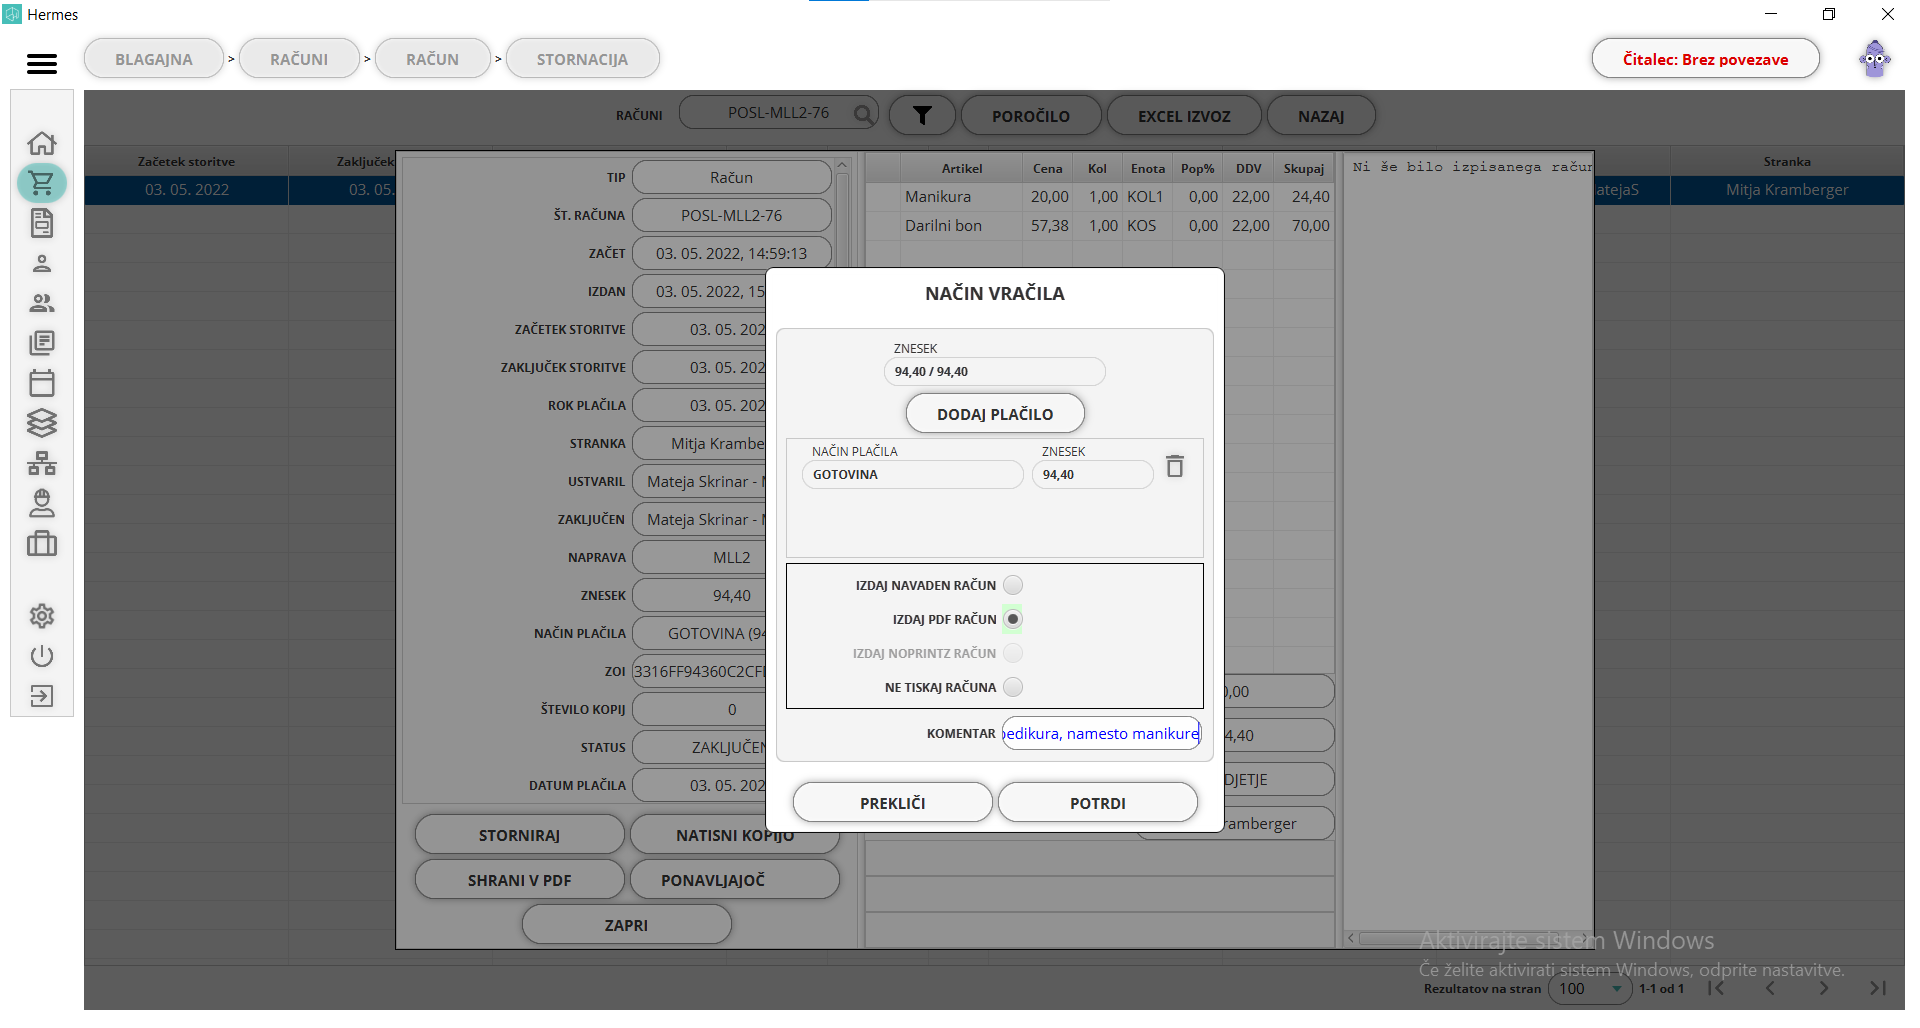Click the STORNIRAJ button
The width and height of the screenshot is (1920, 1028).
click(x=519, y=835)
